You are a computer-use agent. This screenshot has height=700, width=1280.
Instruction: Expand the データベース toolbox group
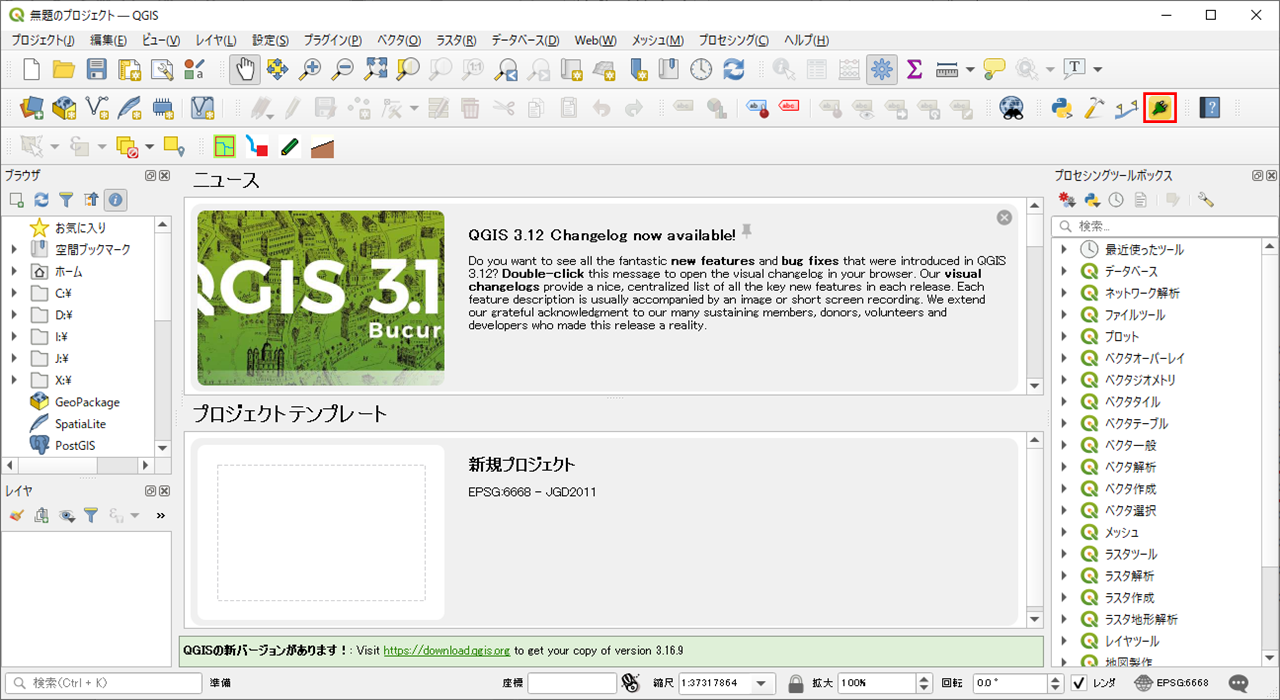[x=1065, y=271]
